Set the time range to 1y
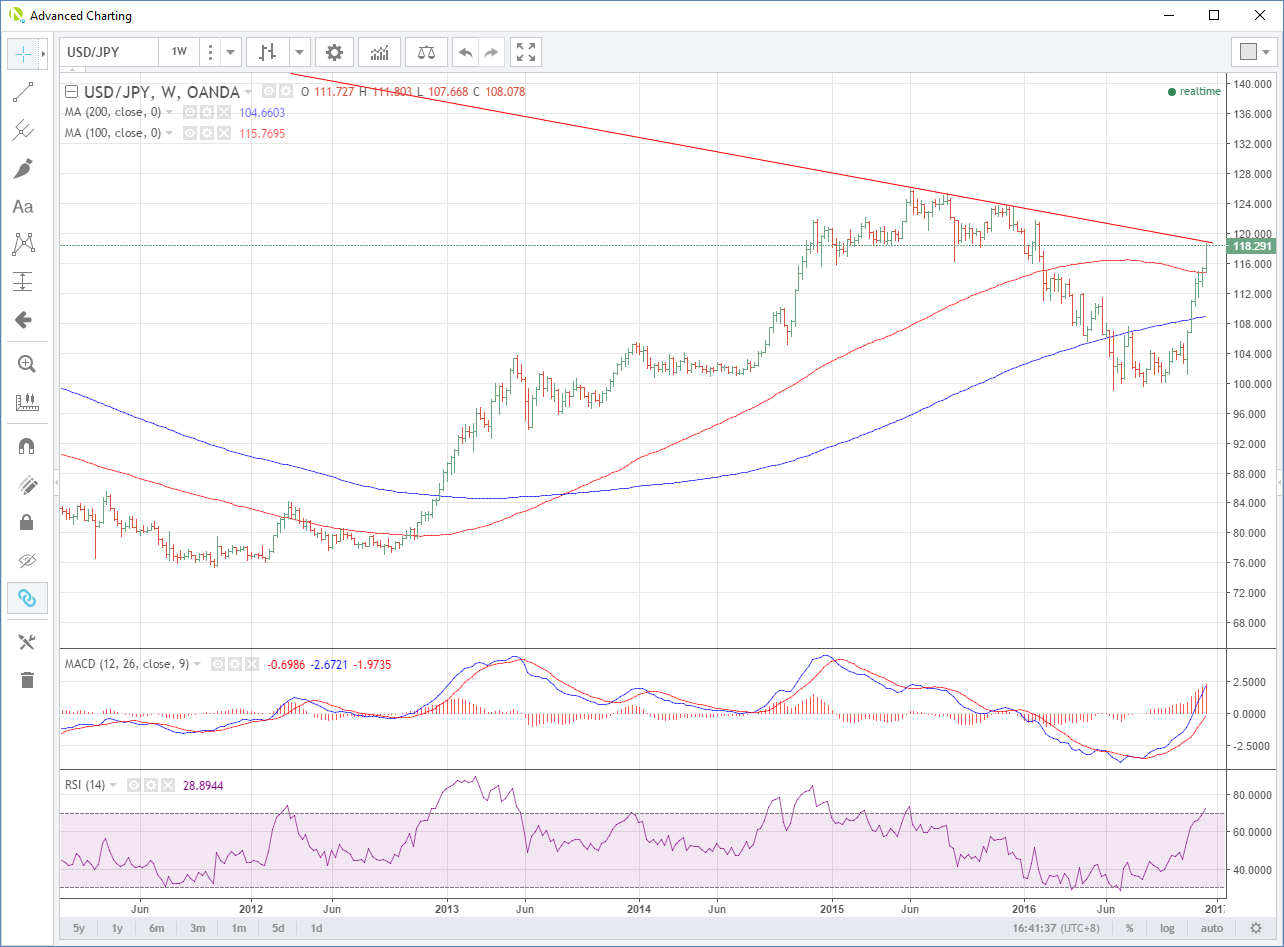This screenshot has height=947, width=1284. tap(118, 928)
